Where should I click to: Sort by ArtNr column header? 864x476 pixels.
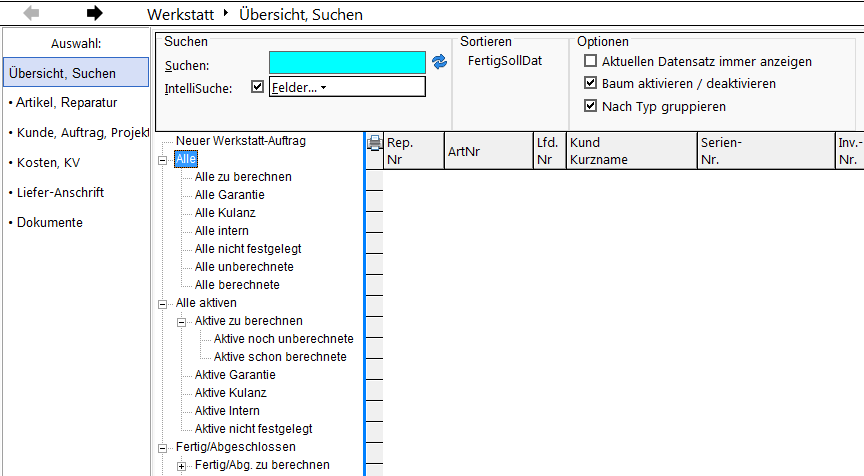[x=489, y=150]
